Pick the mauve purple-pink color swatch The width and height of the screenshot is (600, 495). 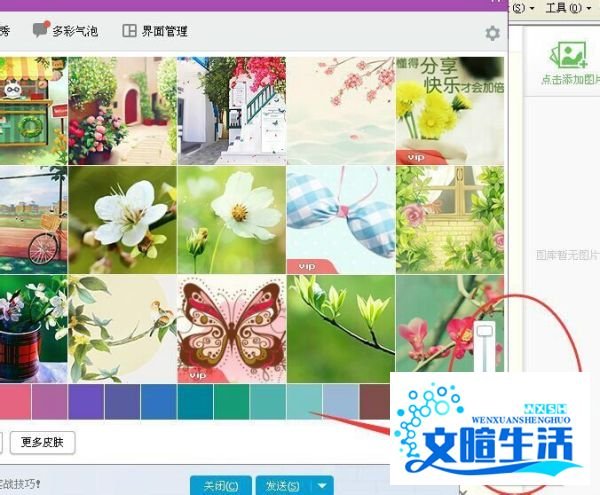pyautogui.click(x=50, y=402)
